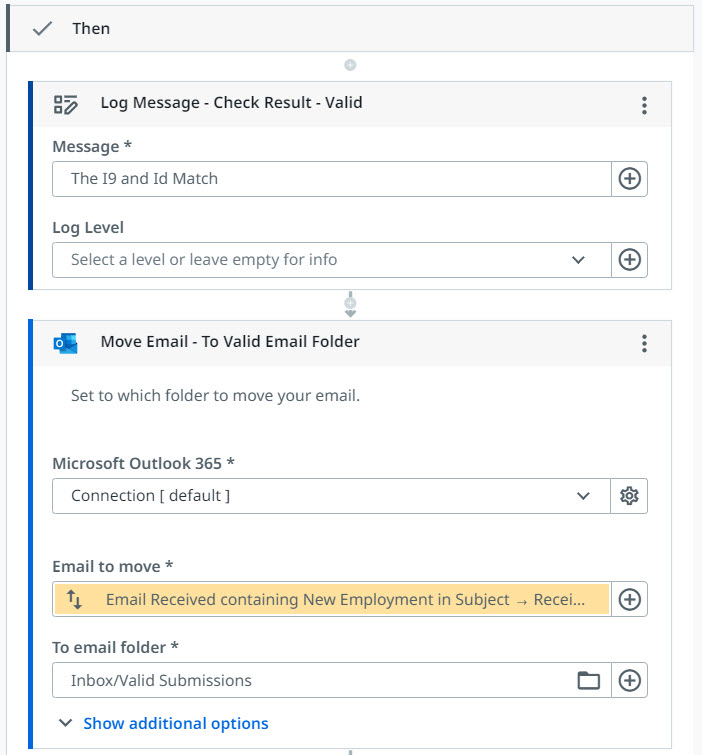Open the Move Email three-dot options menu

[x=644, y=344]
